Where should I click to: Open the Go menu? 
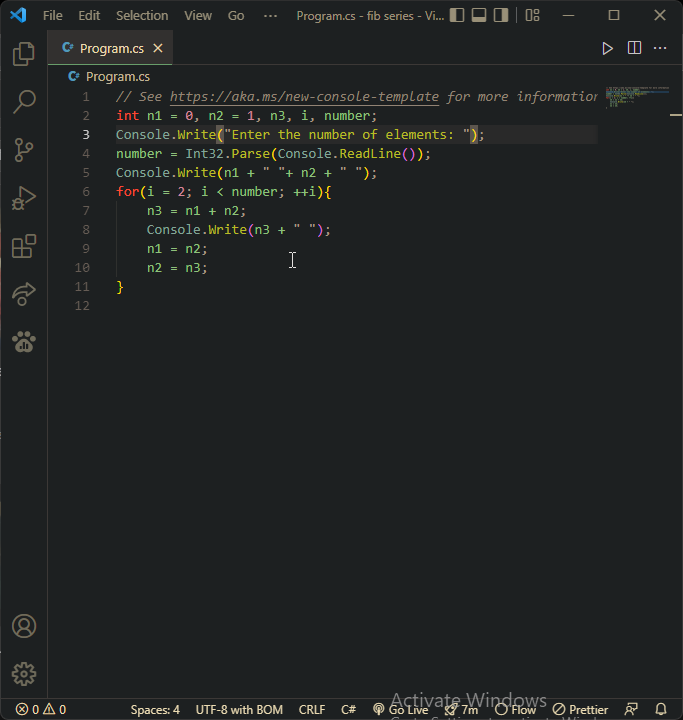(x=236, y=16)
